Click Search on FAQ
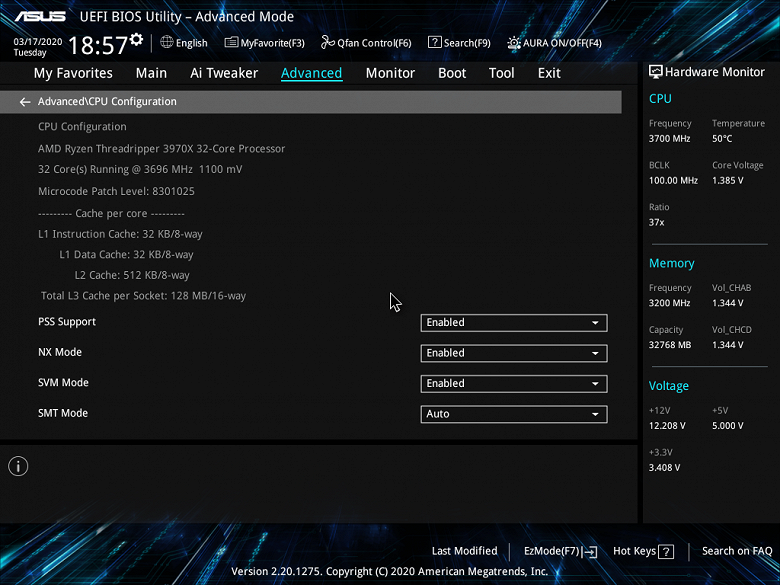The image size is (780, 585). click(737, 551)
